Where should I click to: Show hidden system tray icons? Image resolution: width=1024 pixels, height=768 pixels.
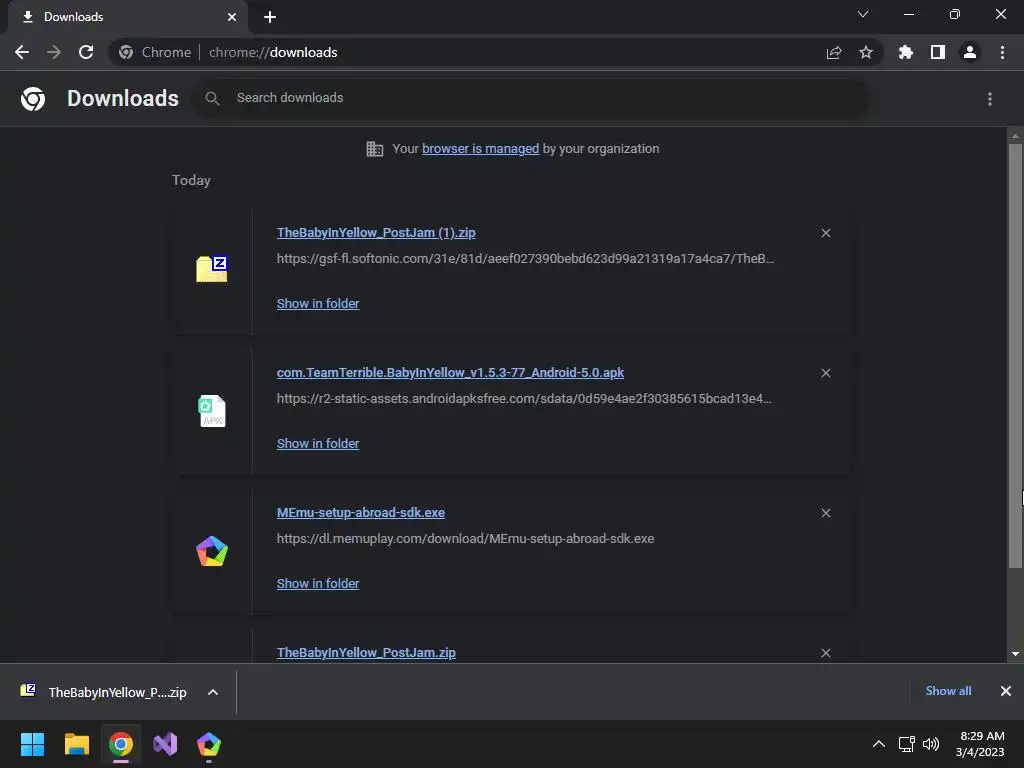(x=879, y=744)
